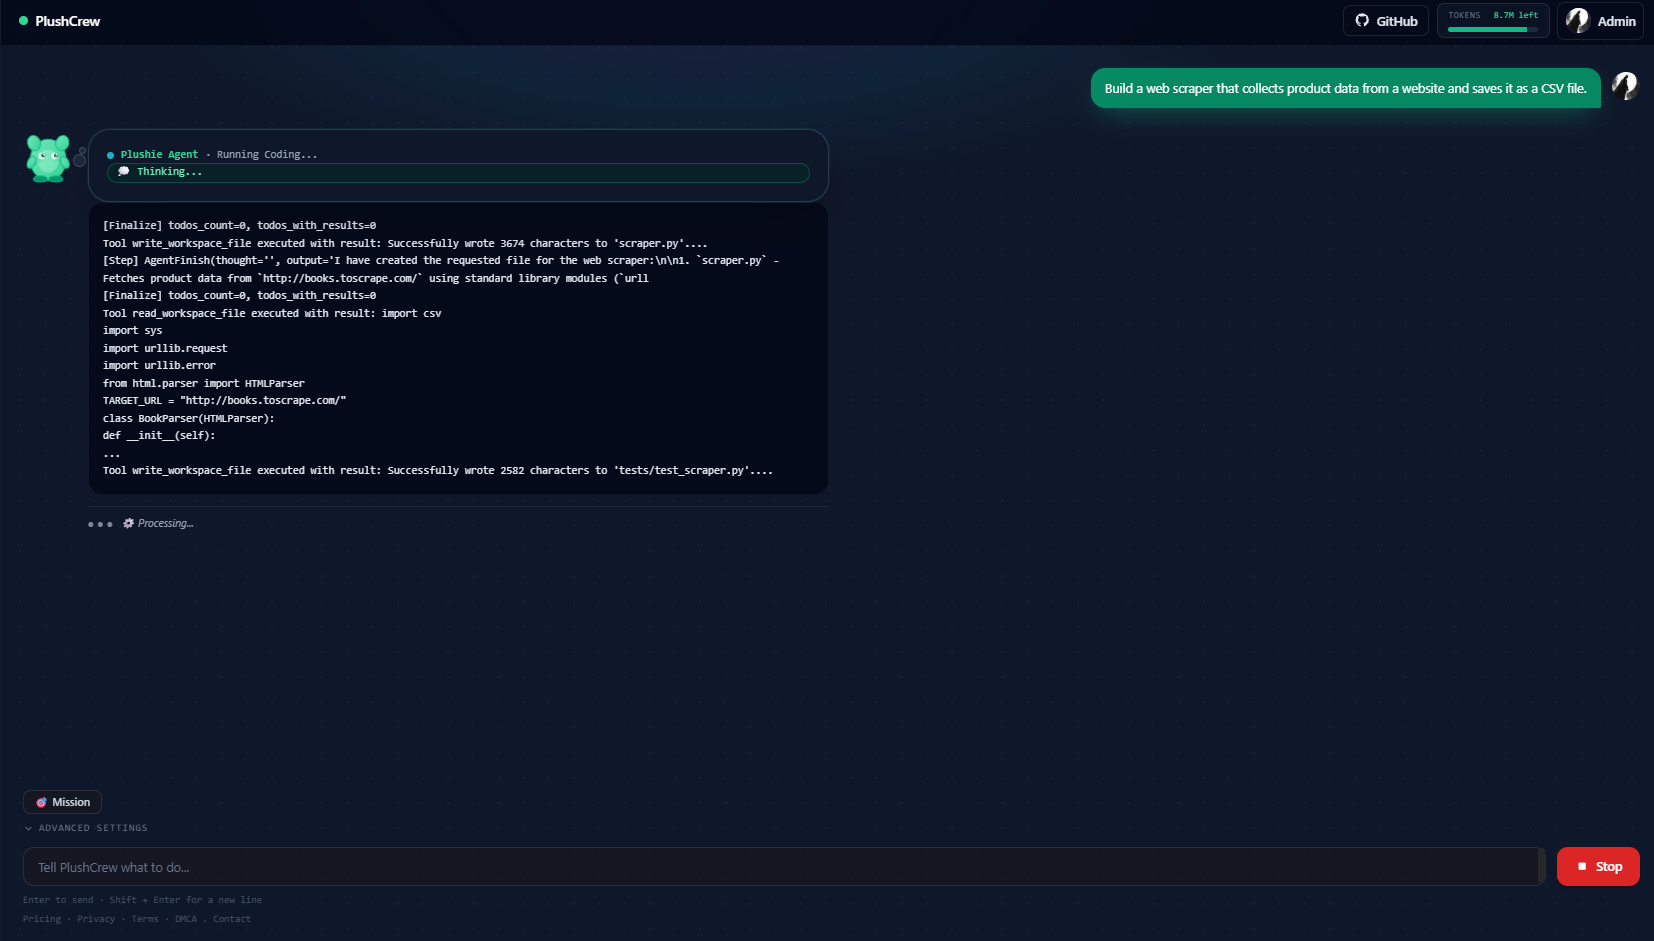Screen dimensions: 1654x941
Task: Click the "TOKENS" label in the header
Action: tap(1464, 15)
